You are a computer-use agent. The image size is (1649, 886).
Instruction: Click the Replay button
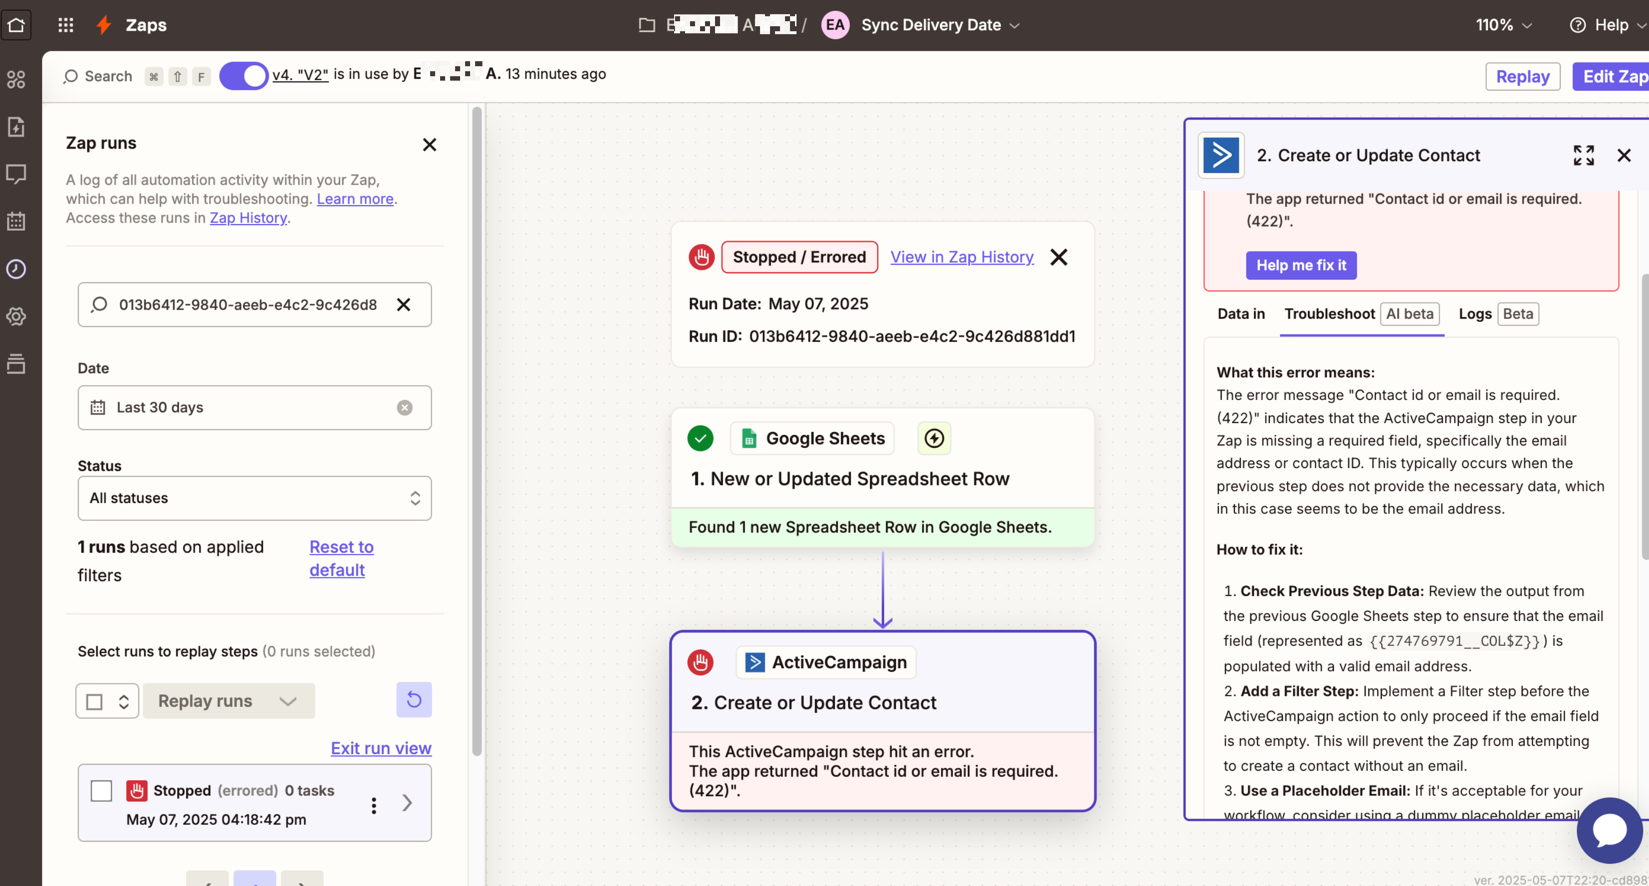click(1522, 77)
